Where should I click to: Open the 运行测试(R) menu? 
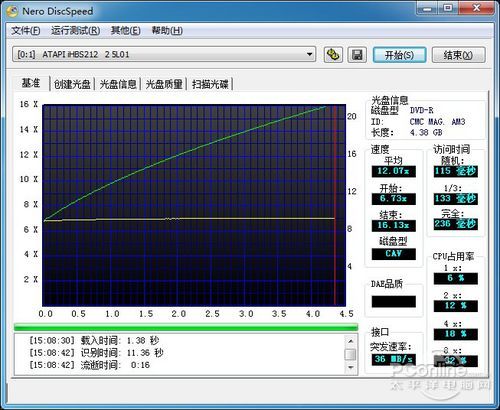point(76,31)
